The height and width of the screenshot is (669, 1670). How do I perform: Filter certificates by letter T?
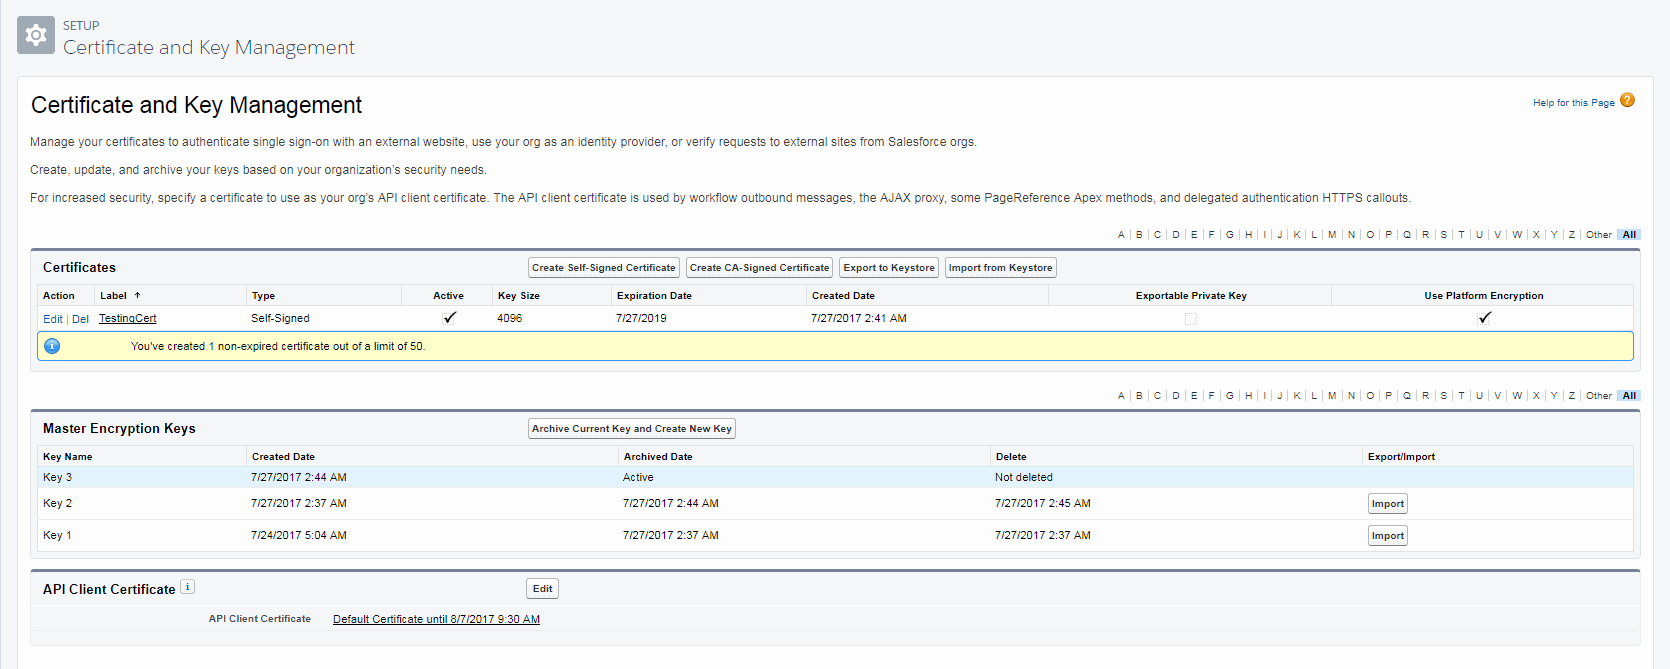pyautogui.click(x=1461, y=235)
